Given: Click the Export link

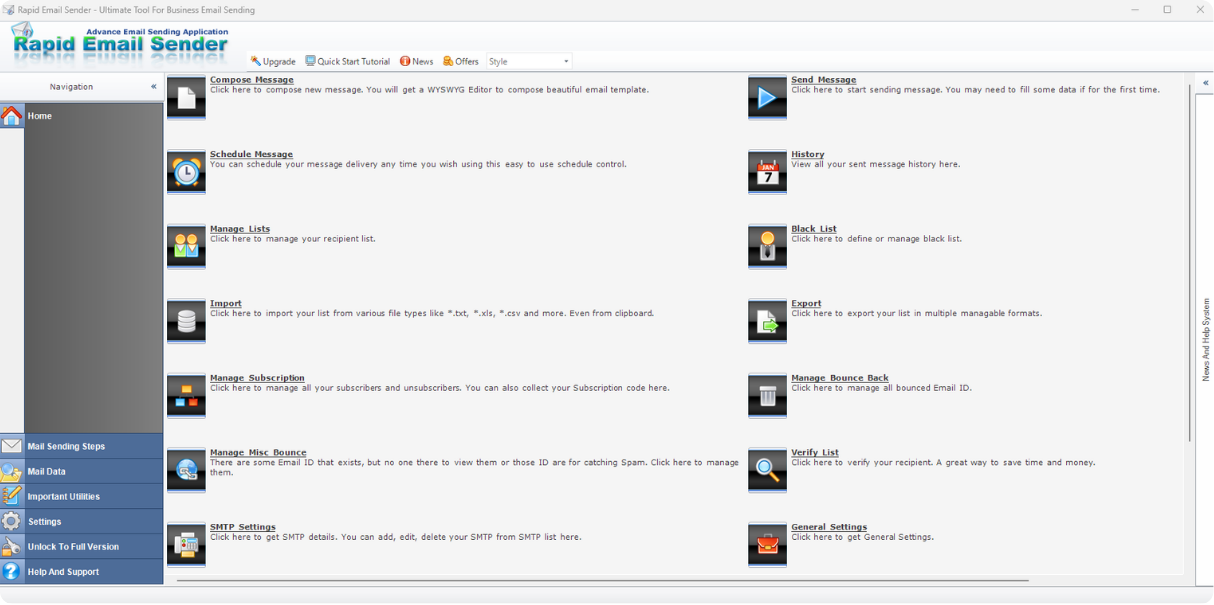Looking at the screenshot, I should (x=806, y=303).
